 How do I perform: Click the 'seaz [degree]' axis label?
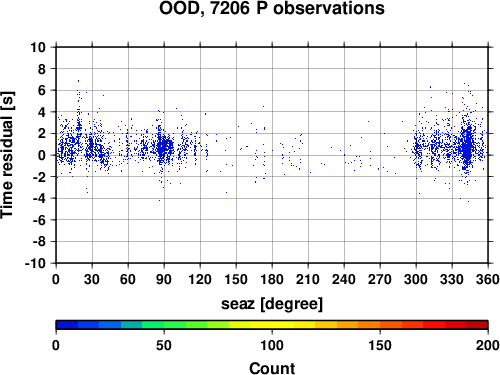pos(272,304)
